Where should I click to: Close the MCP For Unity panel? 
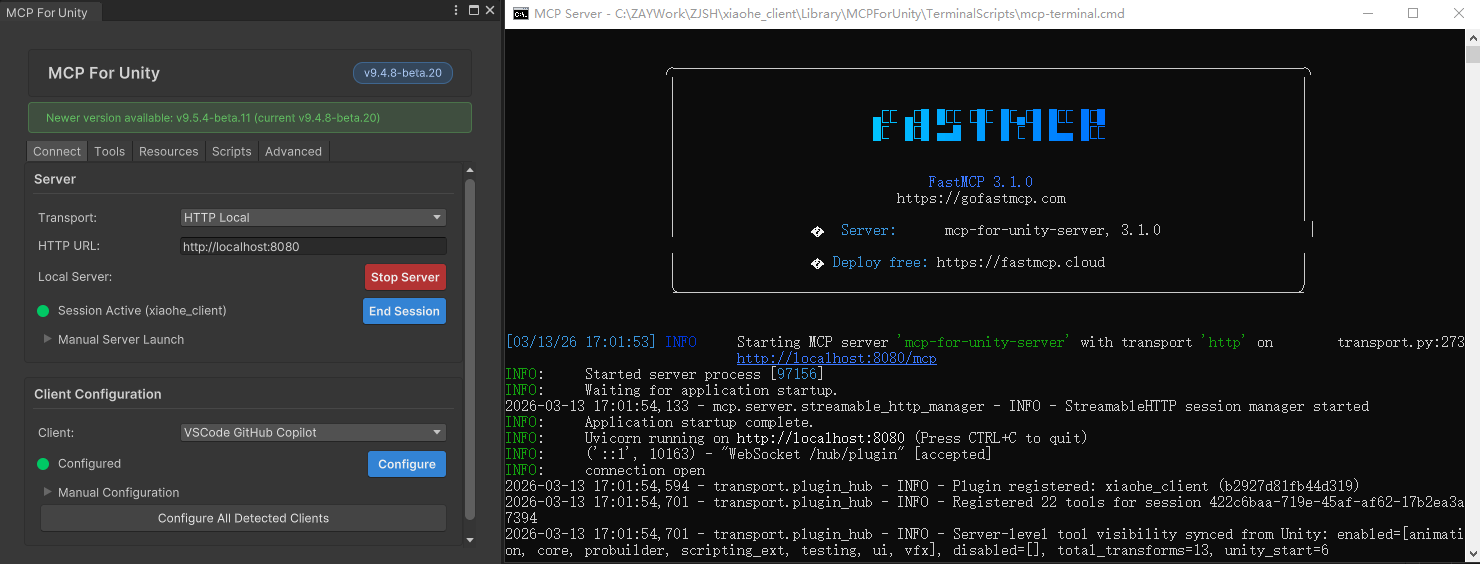point(490,10)
